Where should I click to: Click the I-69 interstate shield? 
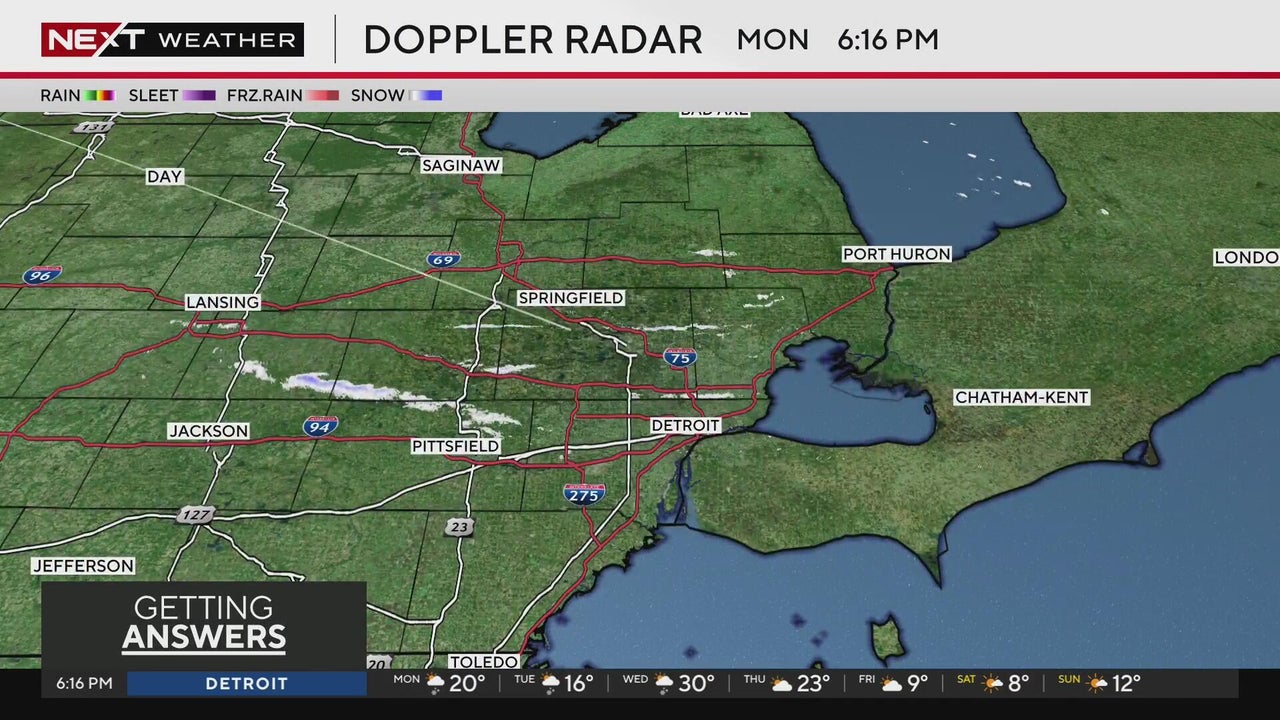(444, 259)
